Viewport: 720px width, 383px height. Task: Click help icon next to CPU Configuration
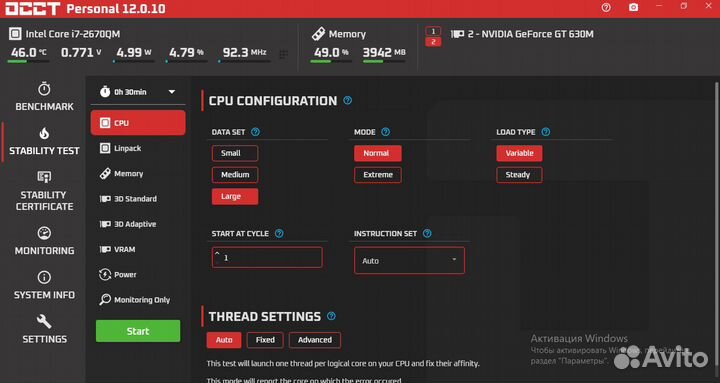pos(348,100)
